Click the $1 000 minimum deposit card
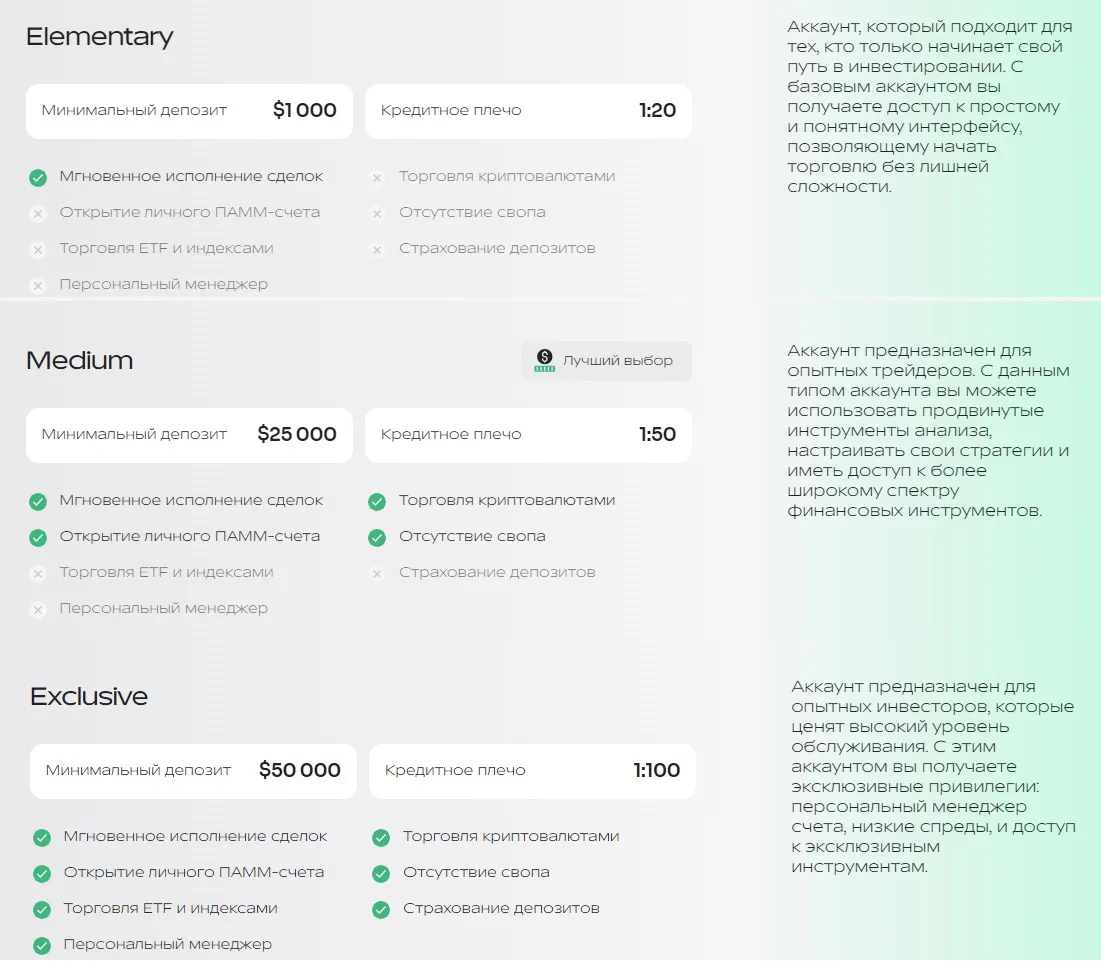The height and width of the screenshot is (965, 1101). click(190, 111)
